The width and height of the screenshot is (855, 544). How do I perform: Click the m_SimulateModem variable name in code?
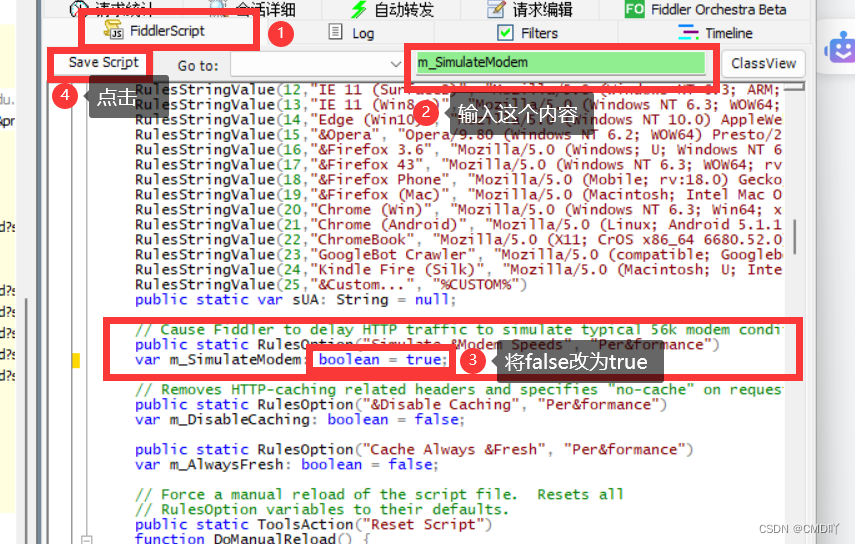[235, 360]
